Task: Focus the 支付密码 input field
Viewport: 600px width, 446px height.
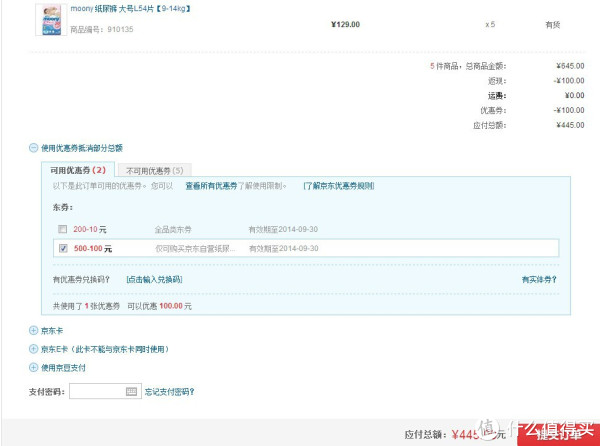Action: pyautogui.click(x=105, y=391)
